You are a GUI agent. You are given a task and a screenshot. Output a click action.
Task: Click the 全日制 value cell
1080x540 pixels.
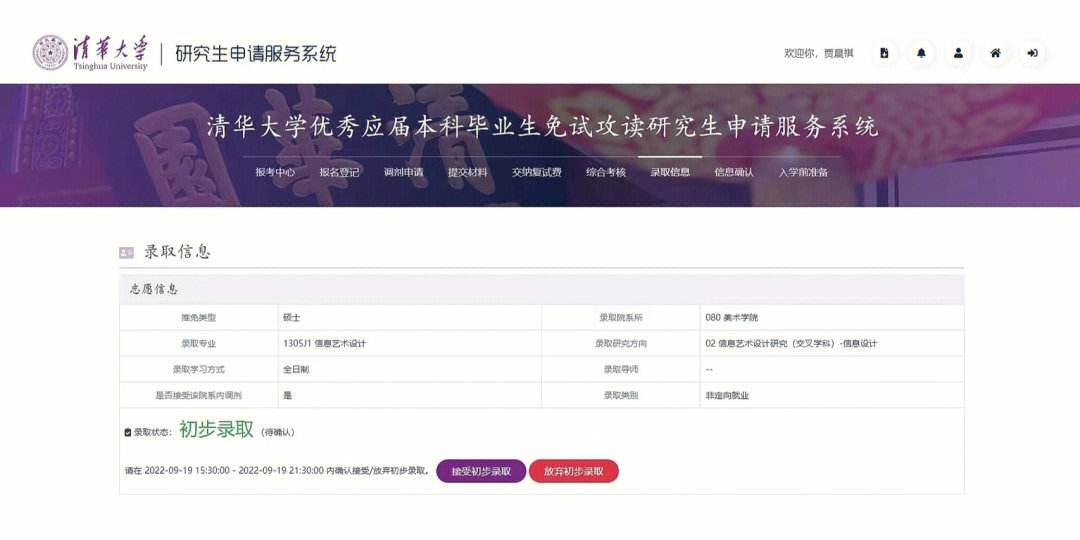pyautogui.click(x=409, y=369)
